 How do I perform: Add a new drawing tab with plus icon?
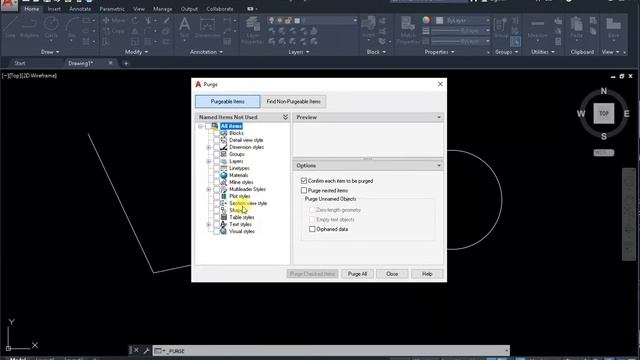click(x=126, y=63)
